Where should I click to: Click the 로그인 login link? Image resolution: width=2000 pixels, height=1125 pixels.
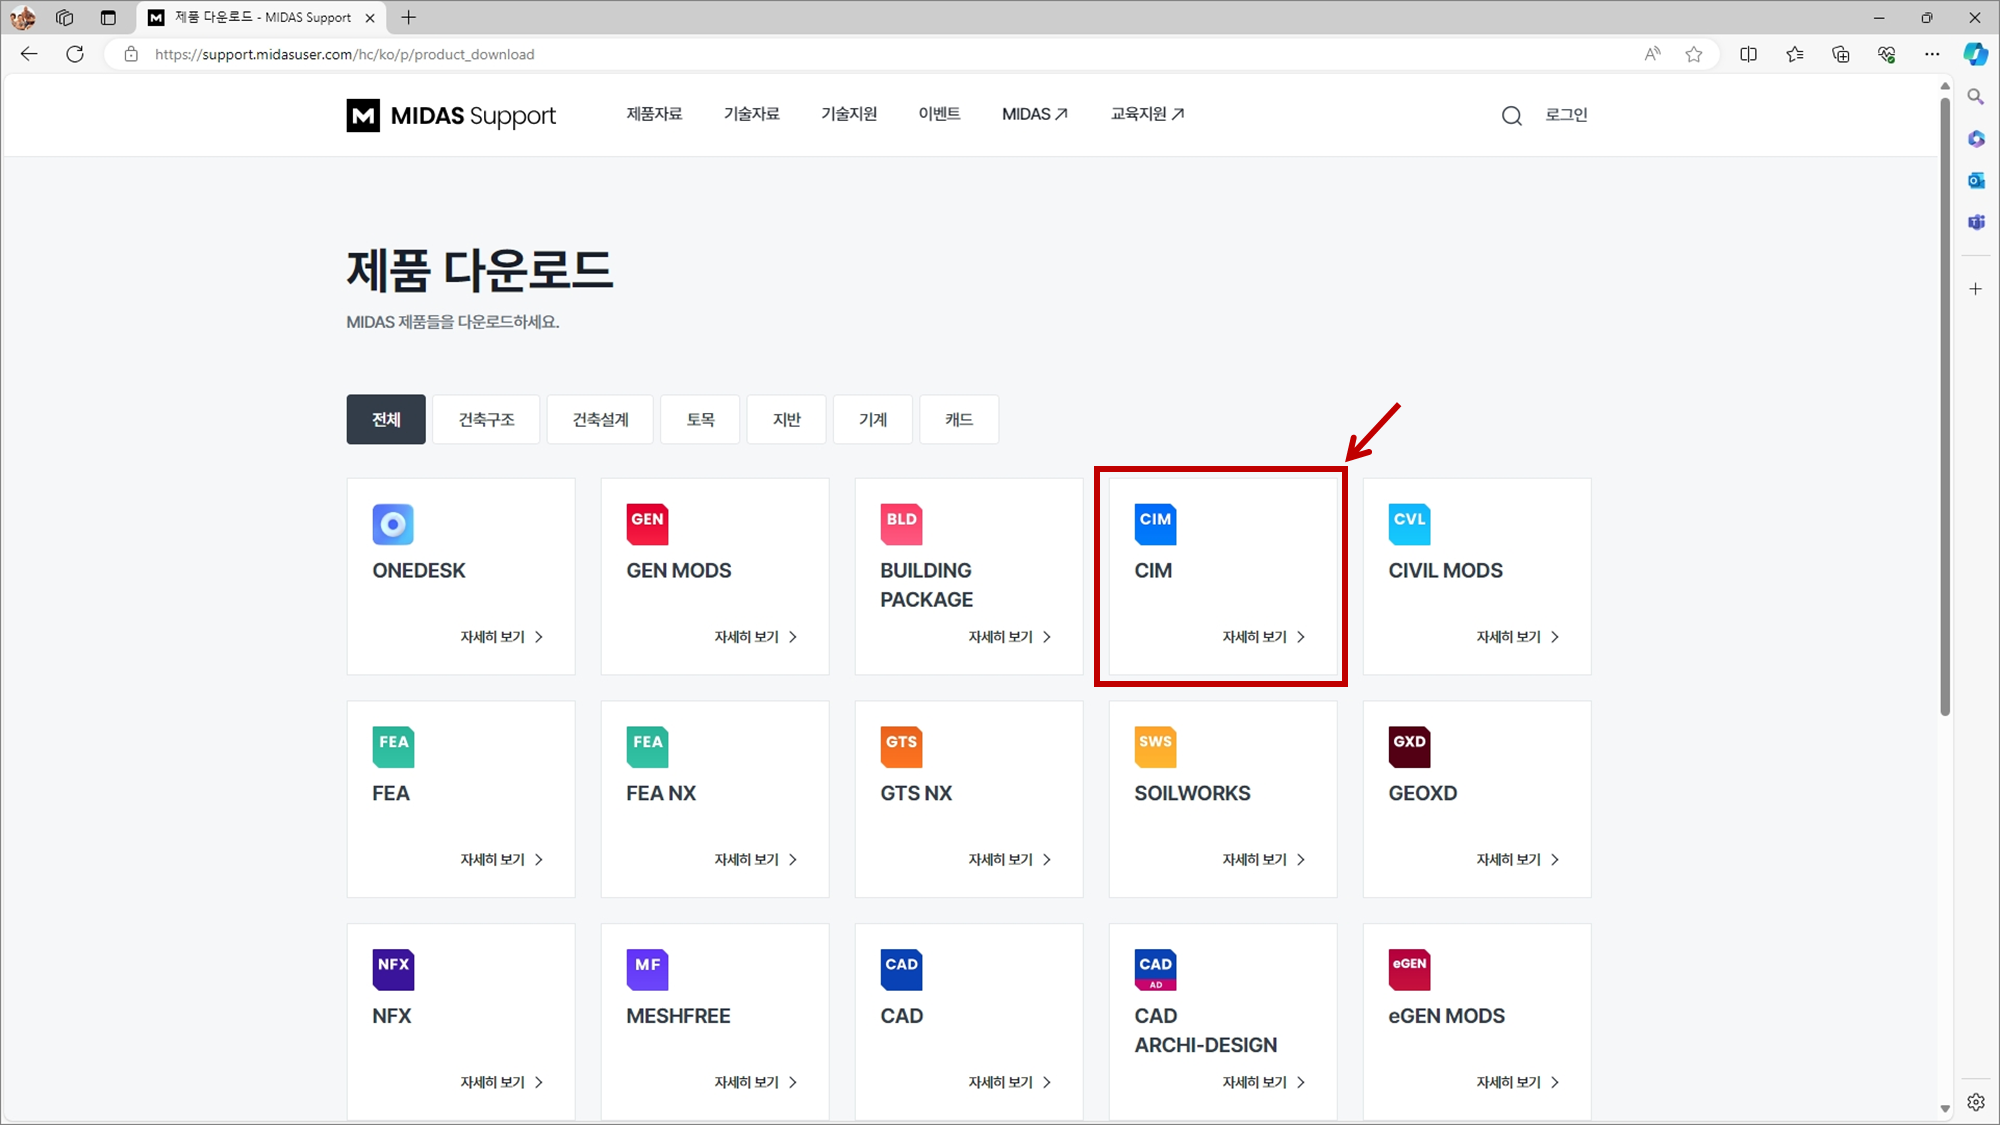pos(1566,115)
